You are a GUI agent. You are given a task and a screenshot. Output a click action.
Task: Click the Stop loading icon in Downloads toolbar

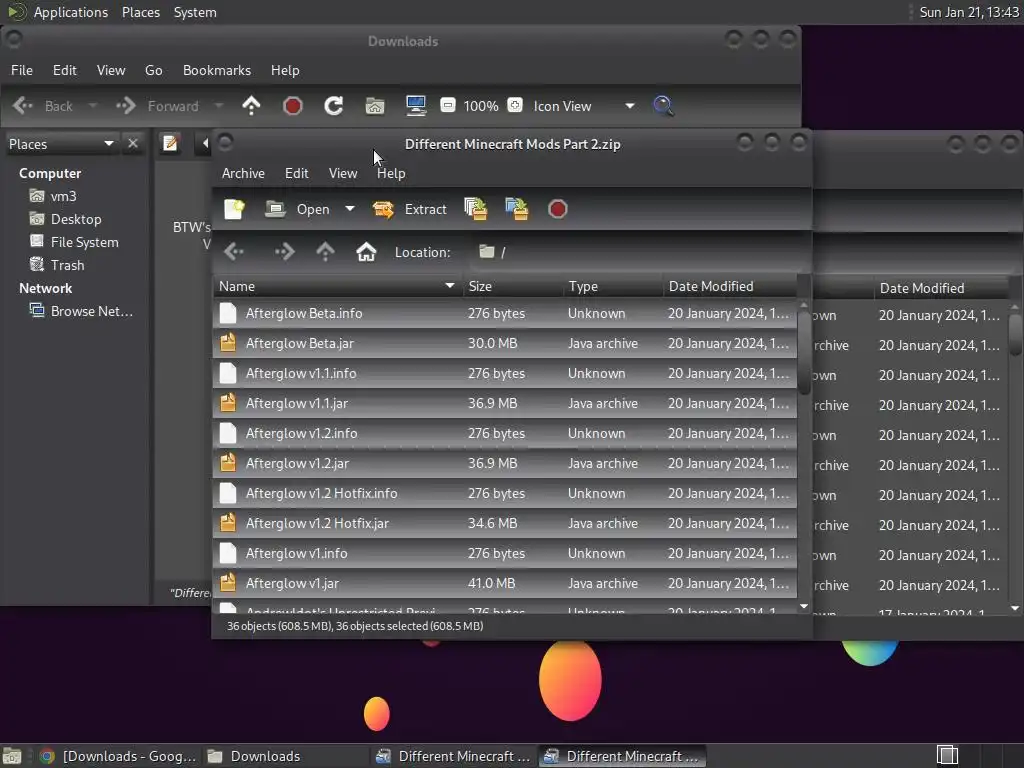coord(293,106)
